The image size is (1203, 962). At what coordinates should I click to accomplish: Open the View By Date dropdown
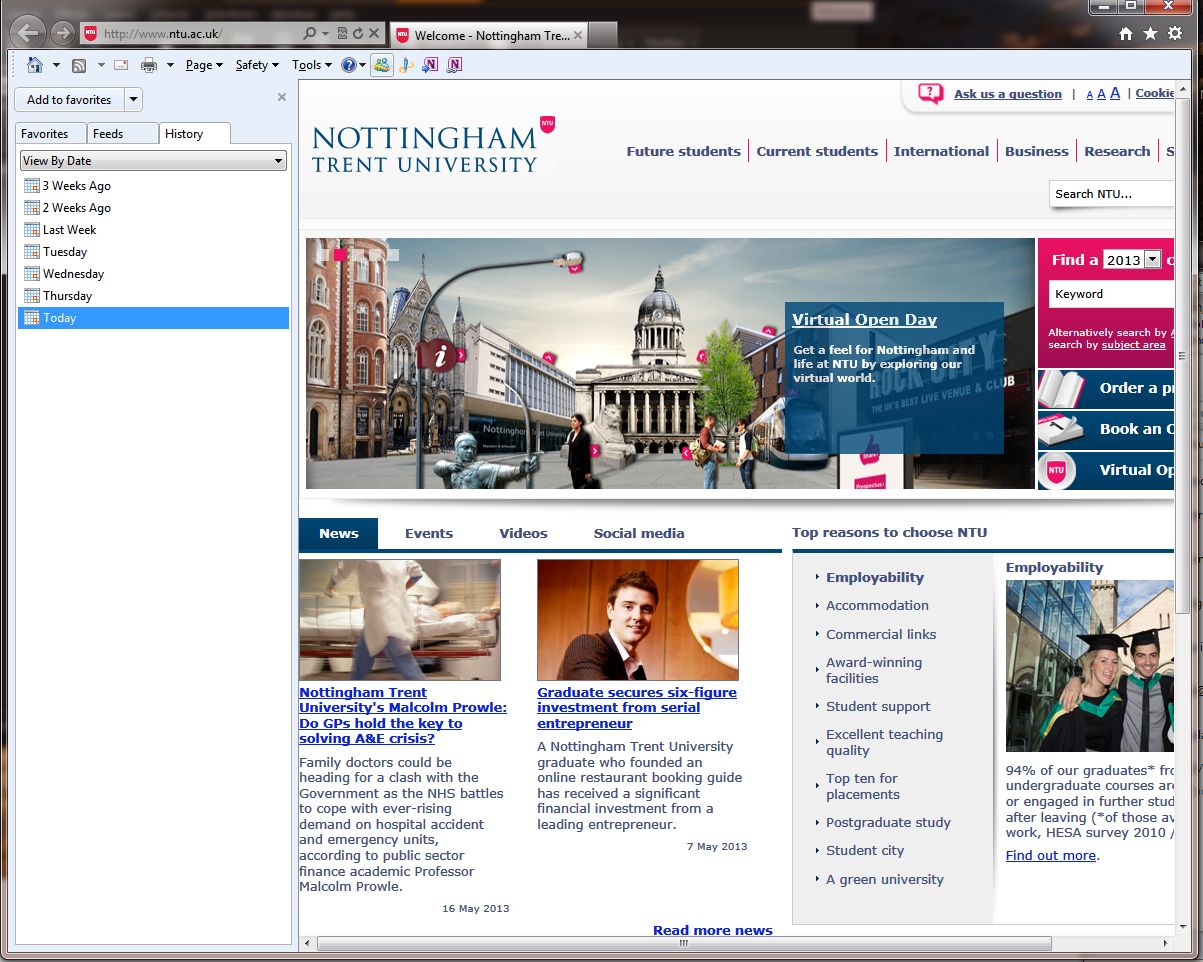point(153,161)
